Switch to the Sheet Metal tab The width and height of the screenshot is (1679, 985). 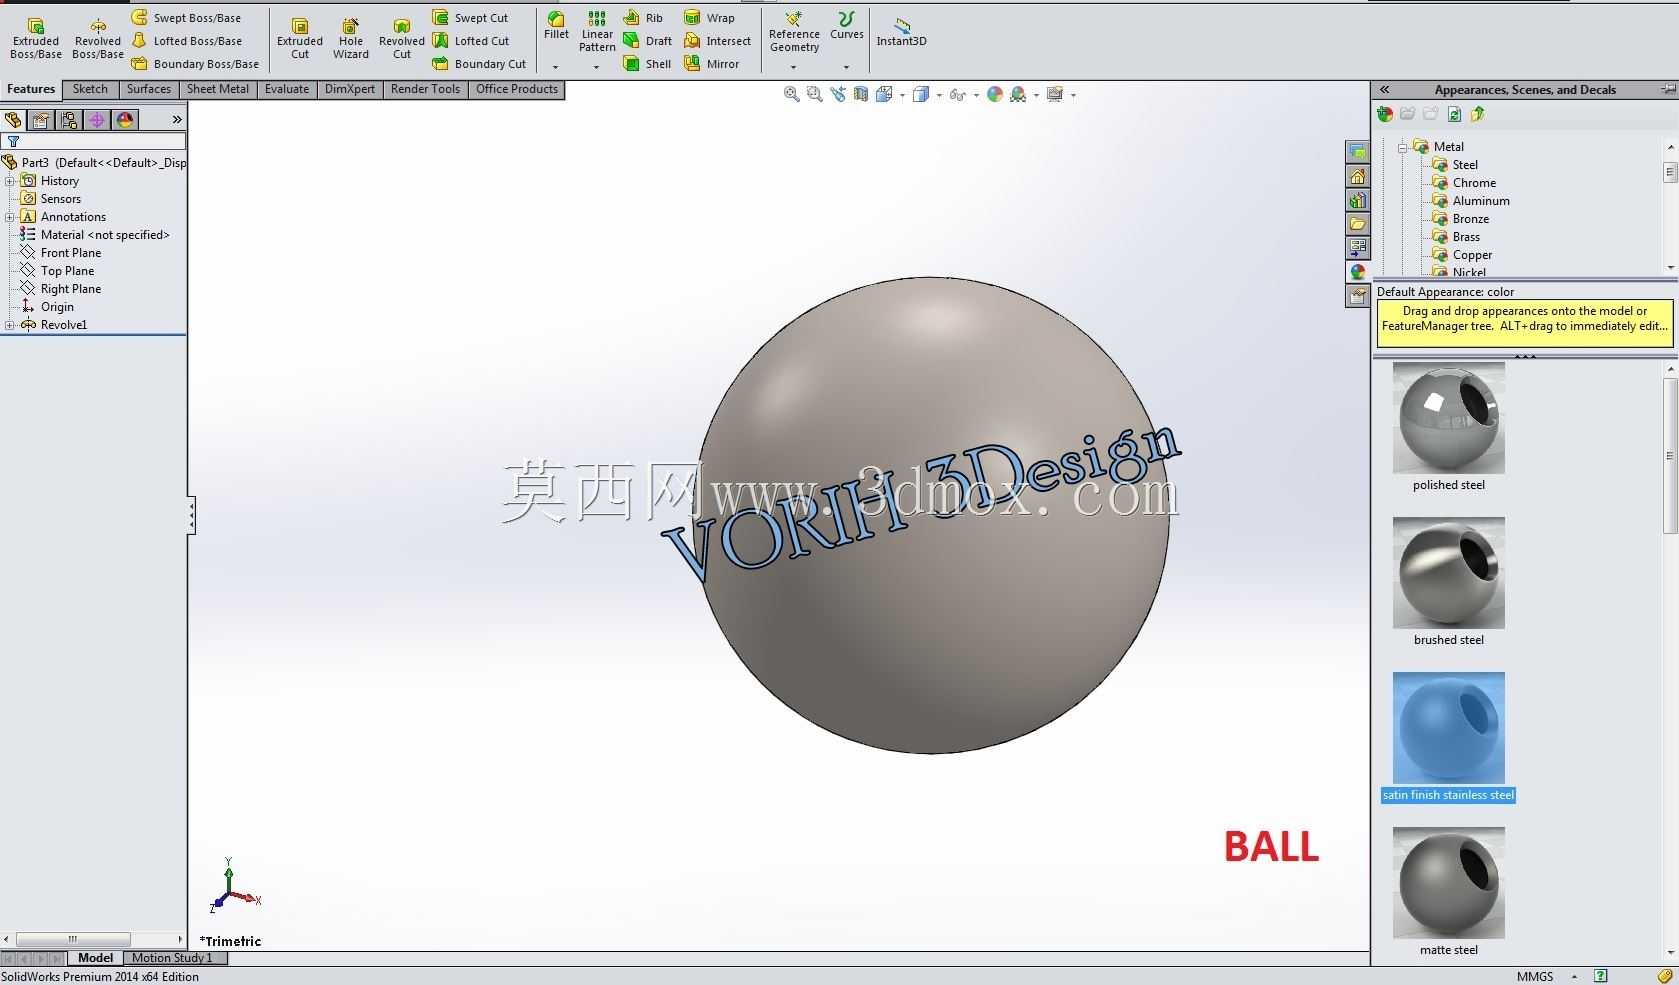point(218,89)
